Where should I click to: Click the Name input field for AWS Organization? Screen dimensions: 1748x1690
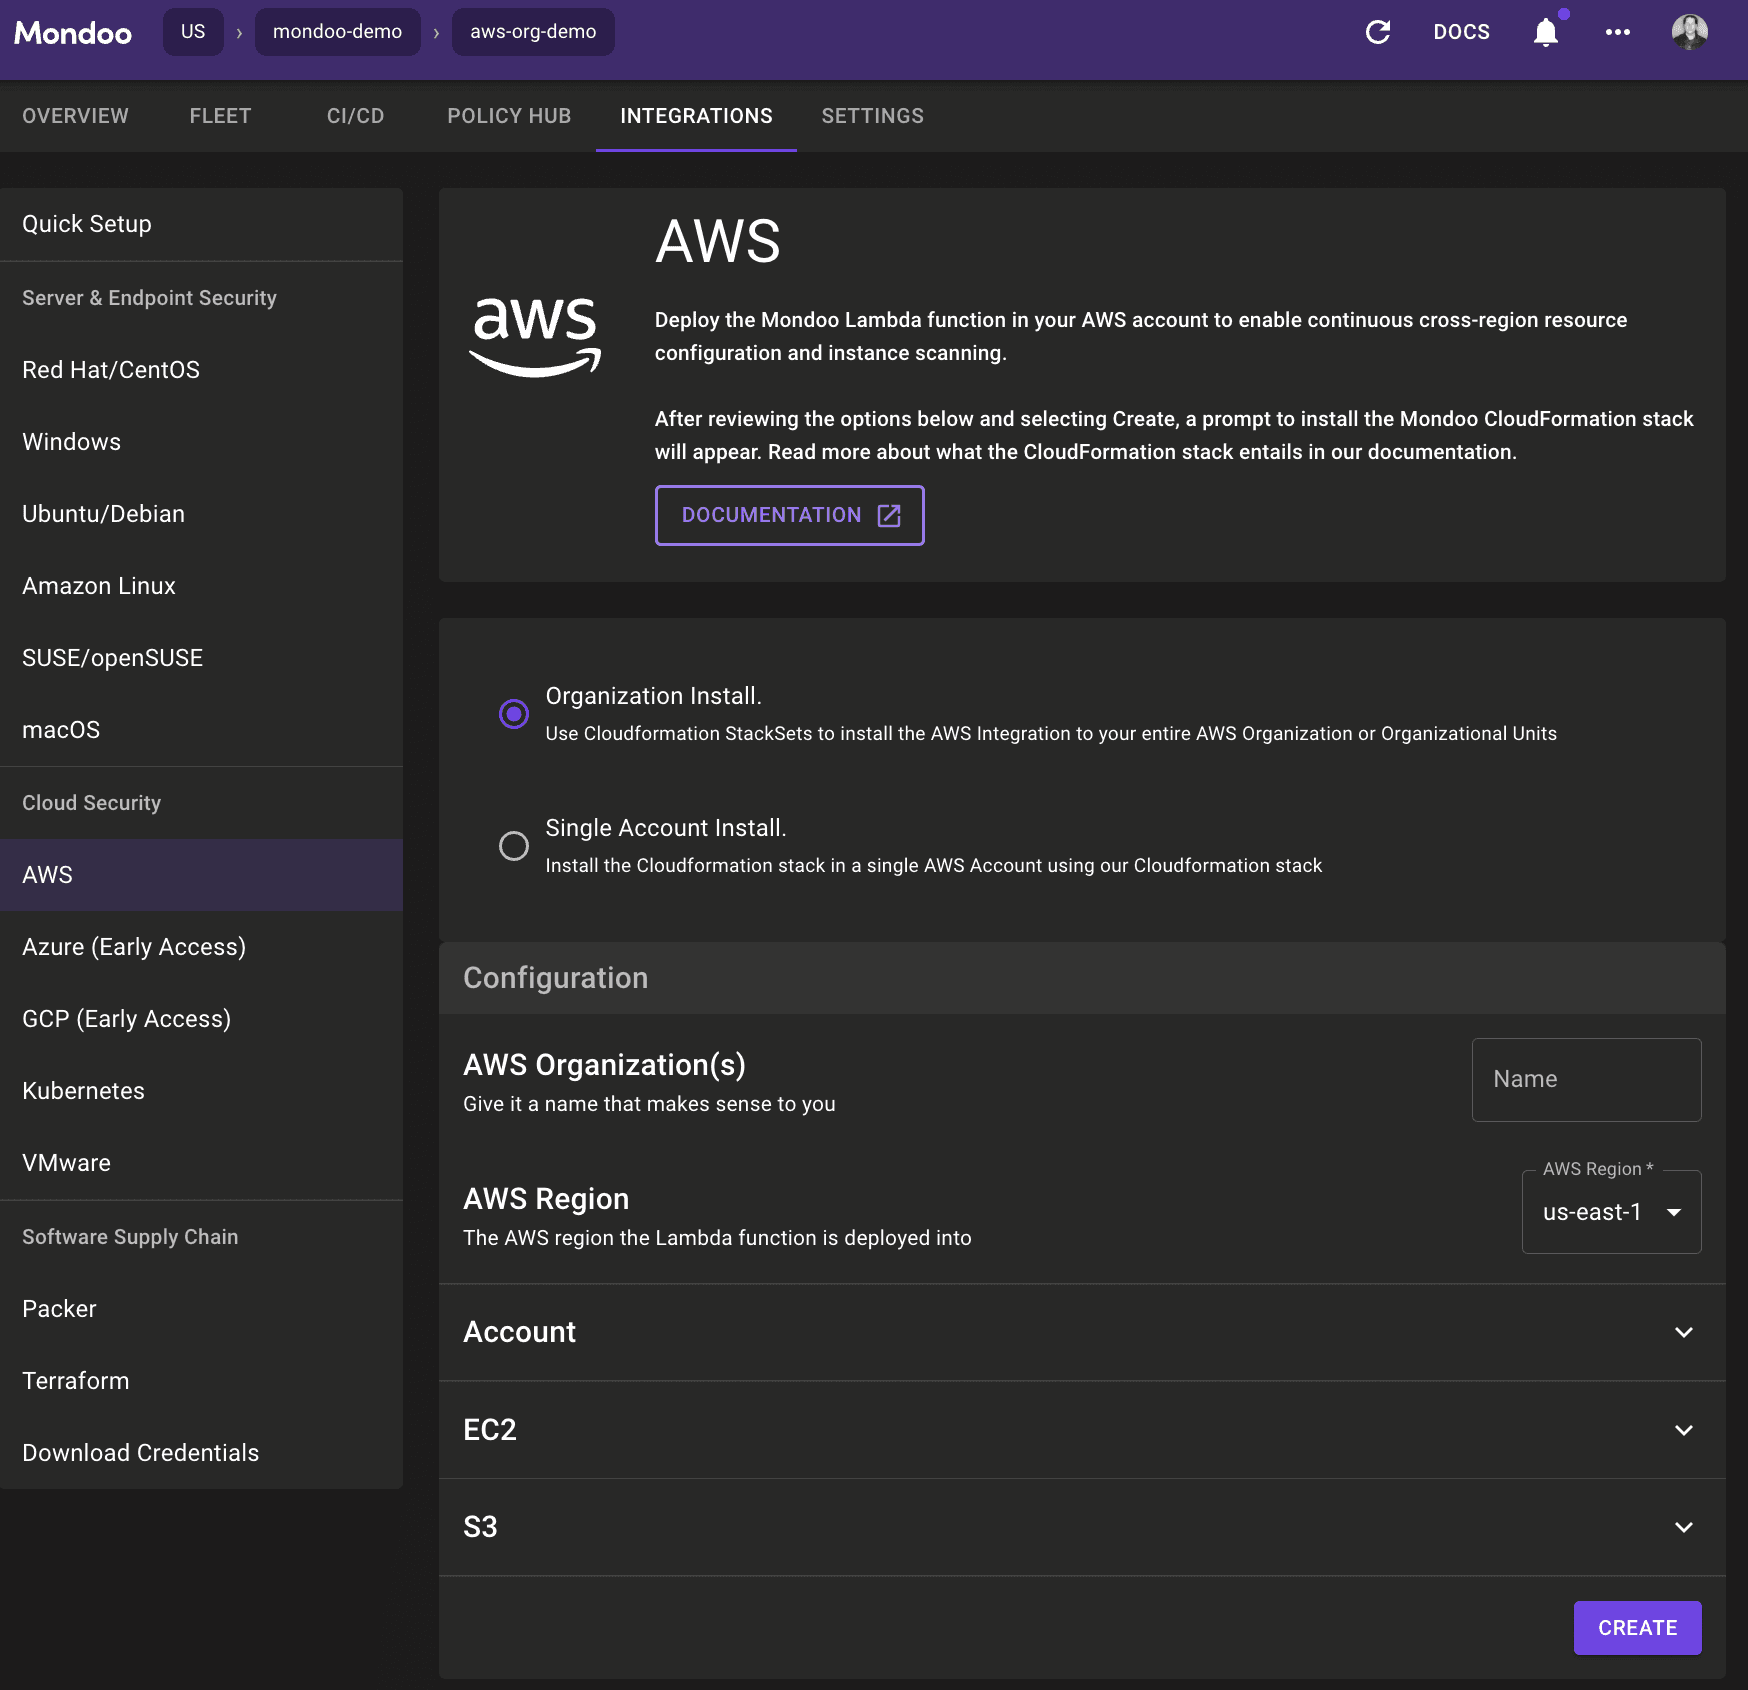[x=1586, y=1079]
